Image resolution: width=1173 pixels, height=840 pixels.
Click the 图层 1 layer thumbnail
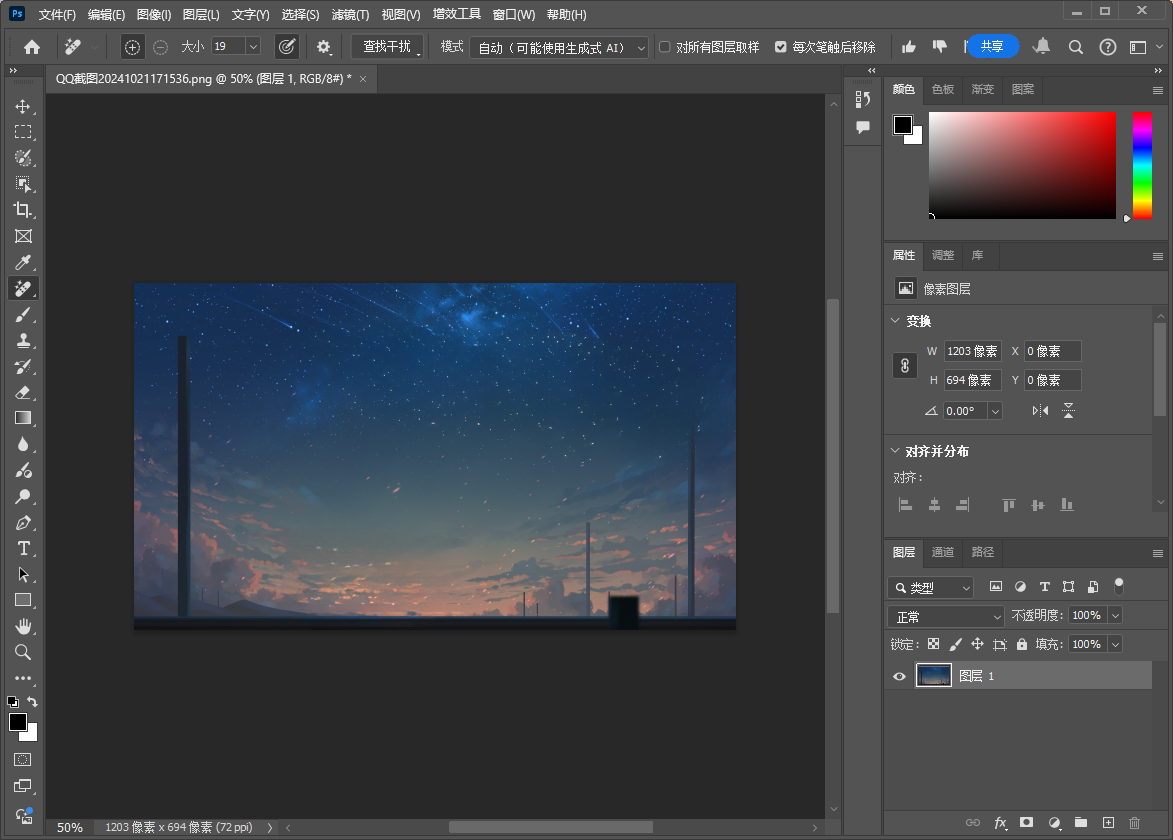[x=934, y=675]
